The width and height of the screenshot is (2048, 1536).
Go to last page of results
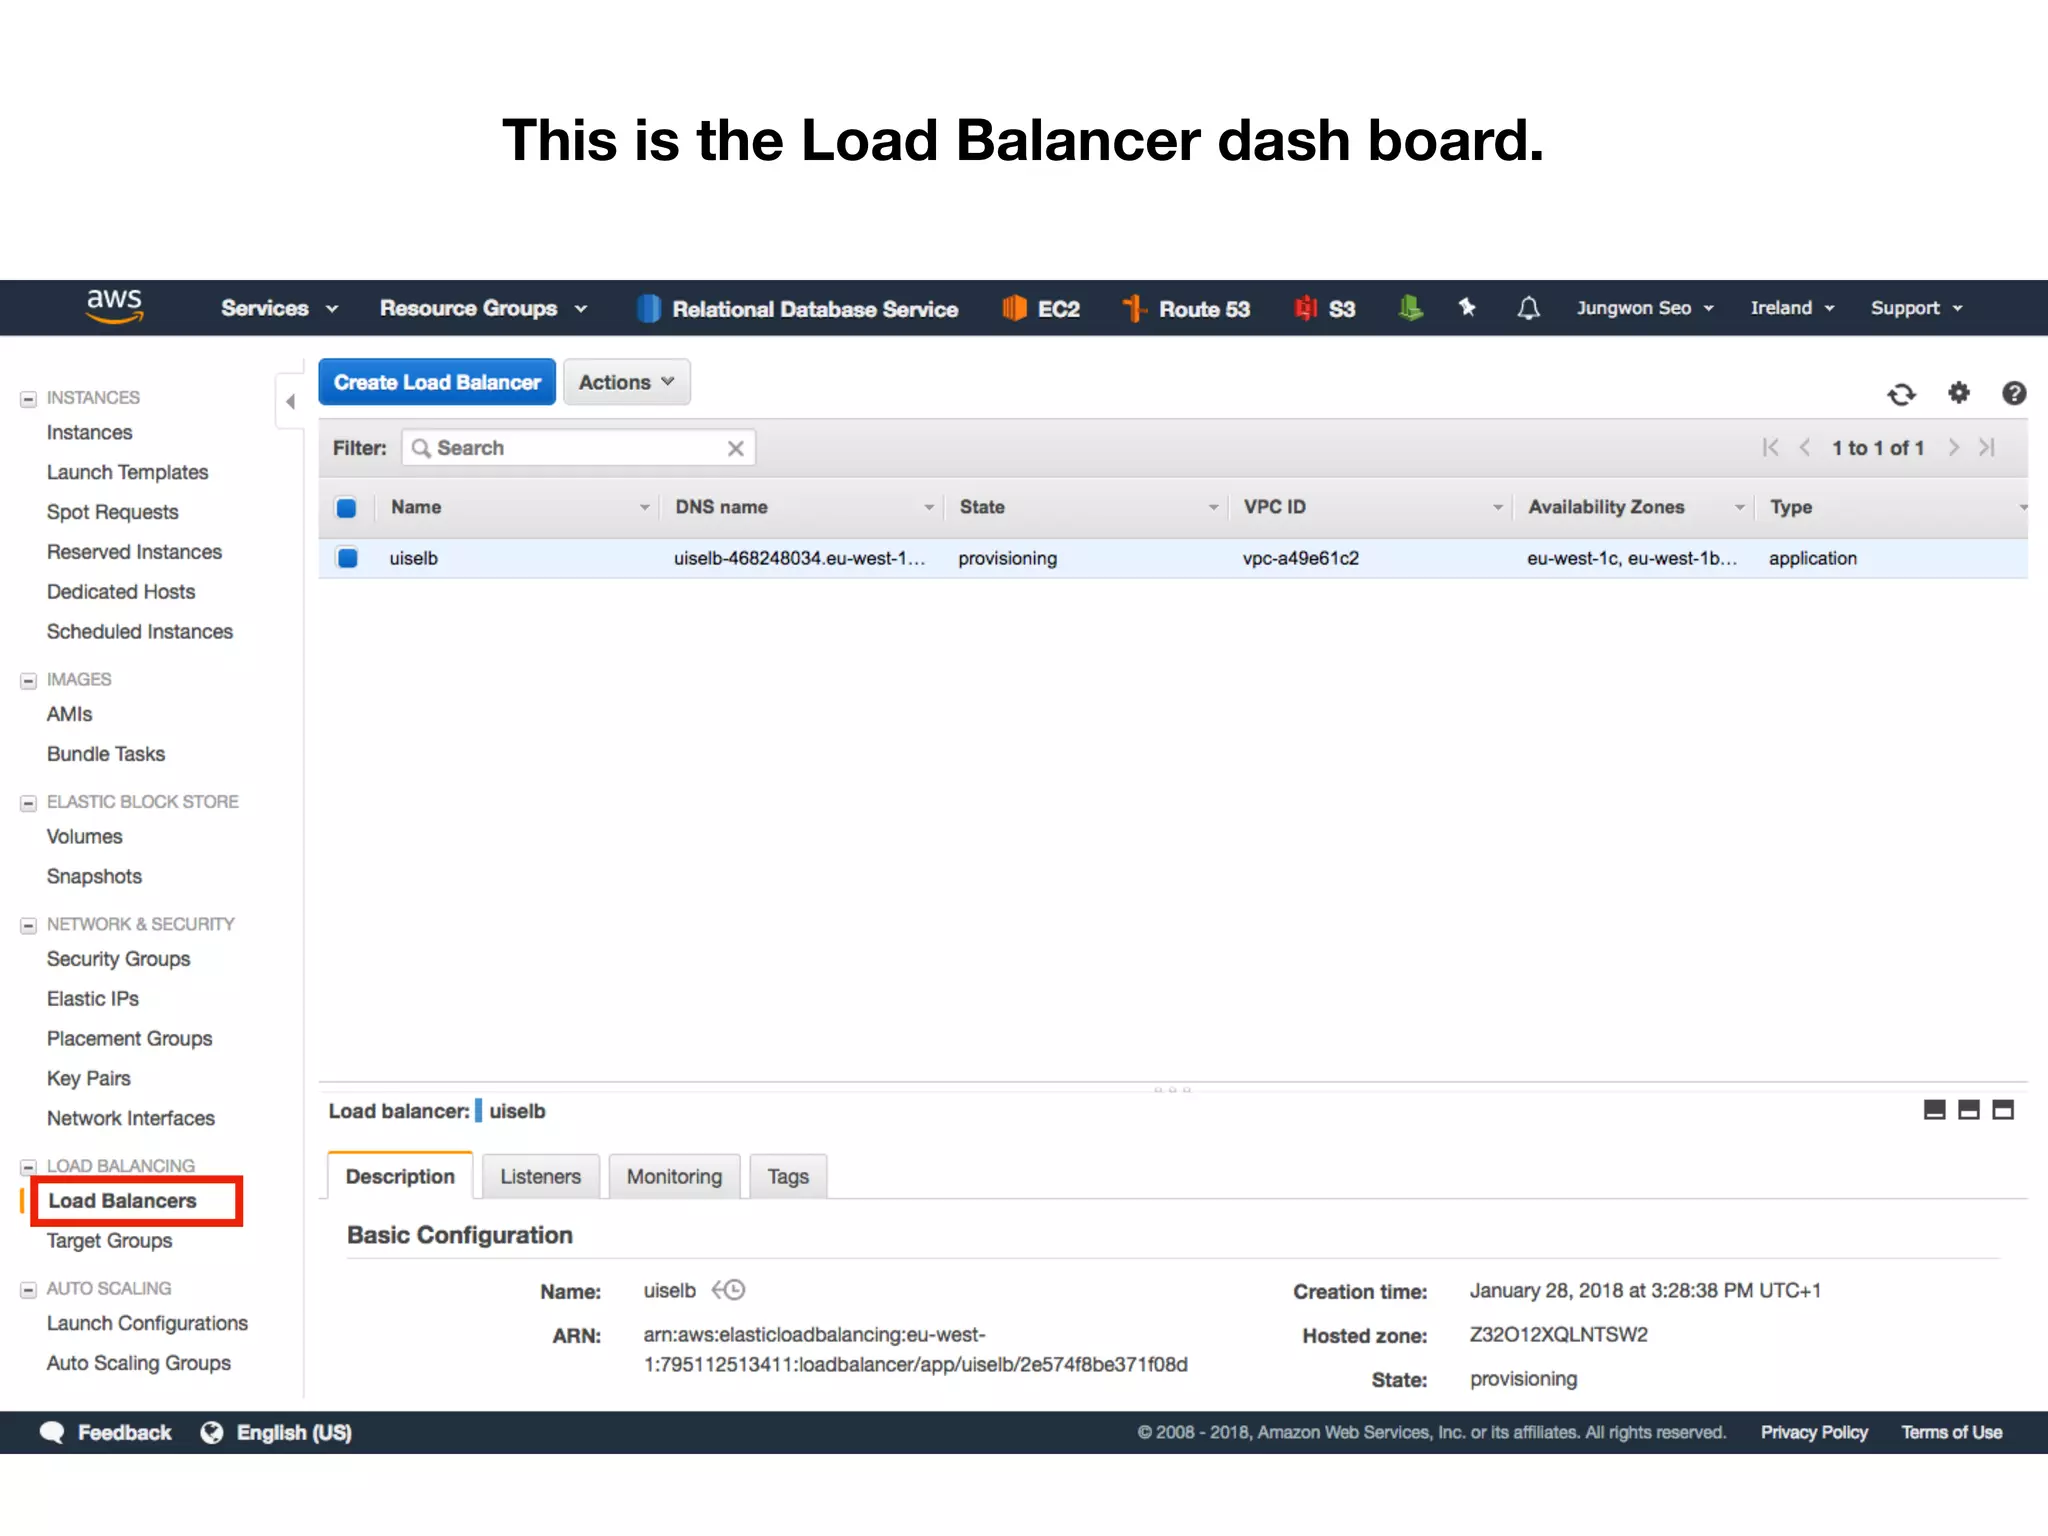[x=1987, y=447]
